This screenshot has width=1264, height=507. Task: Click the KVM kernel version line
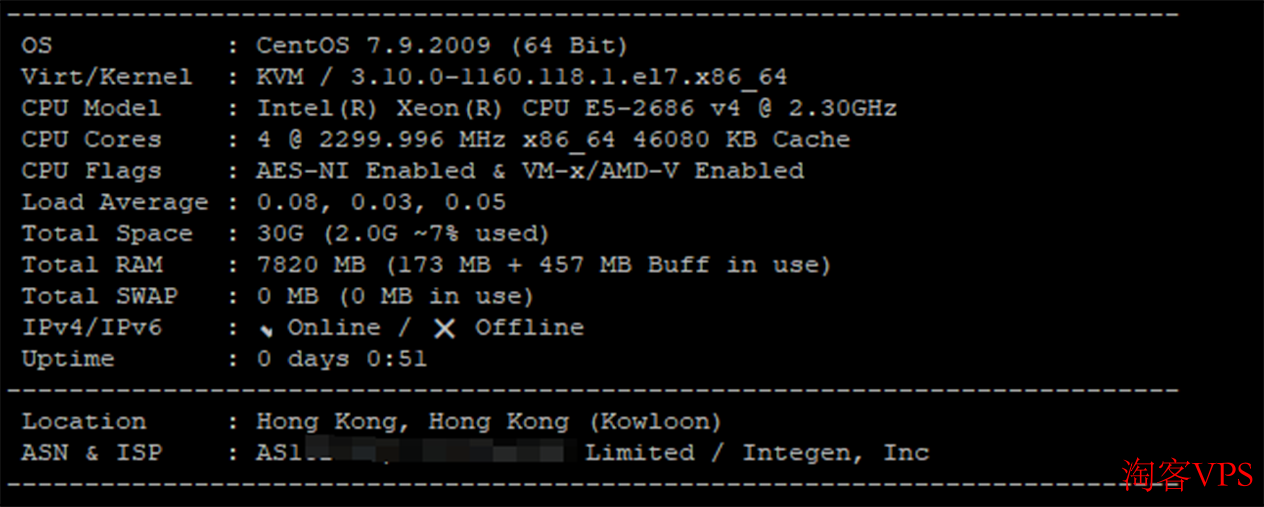[522, 77]
